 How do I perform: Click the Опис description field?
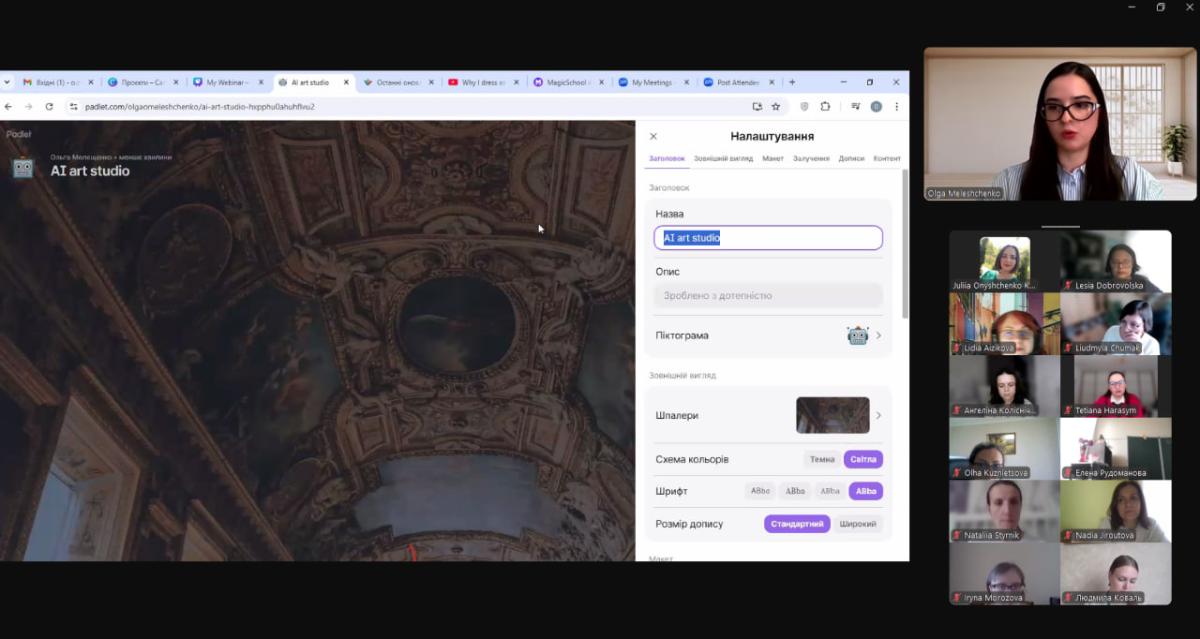pyautogui.click(x=768, y=296)
